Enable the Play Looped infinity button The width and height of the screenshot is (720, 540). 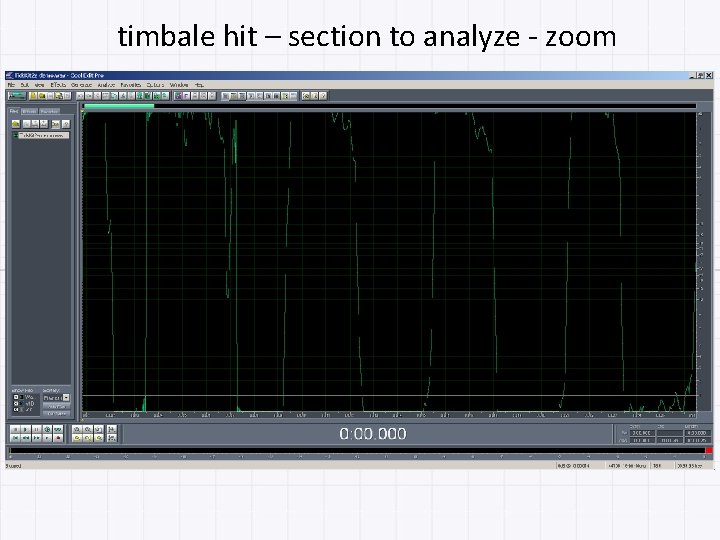pos(58,429)
